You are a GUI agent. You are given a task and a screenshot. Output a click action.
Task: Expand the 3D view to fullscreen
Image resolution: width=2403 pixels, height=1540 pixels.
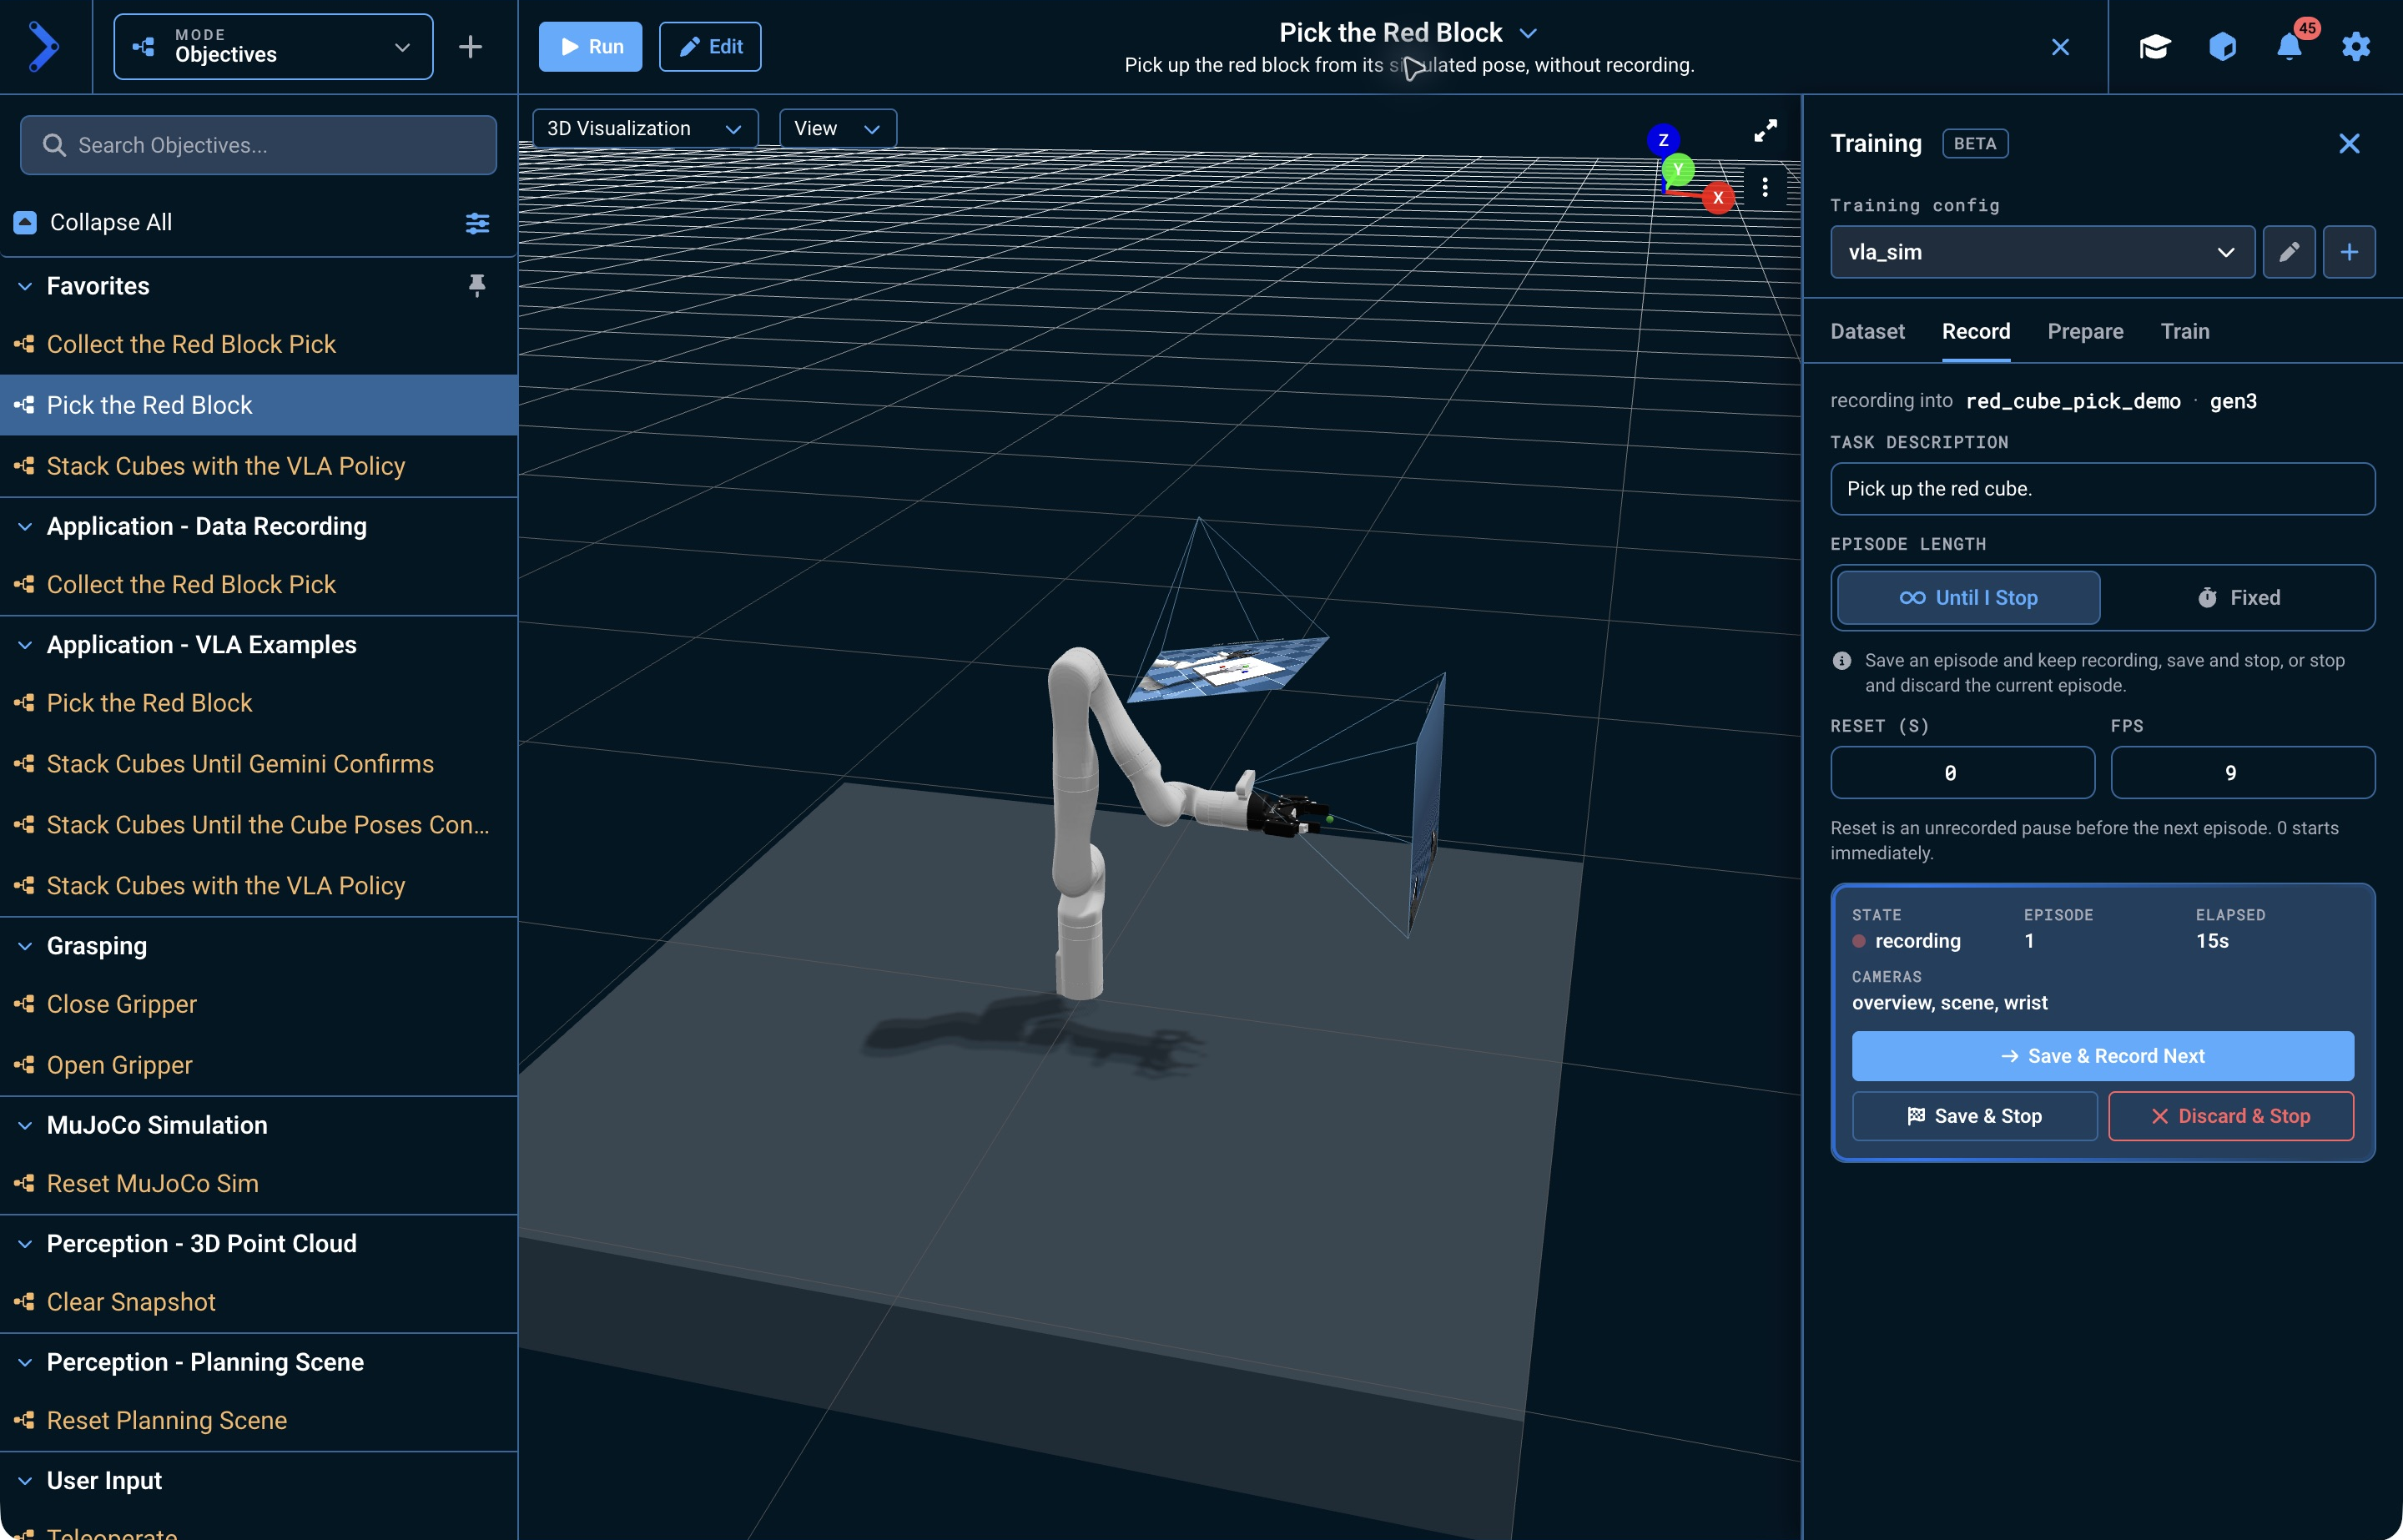(1765, 130)
